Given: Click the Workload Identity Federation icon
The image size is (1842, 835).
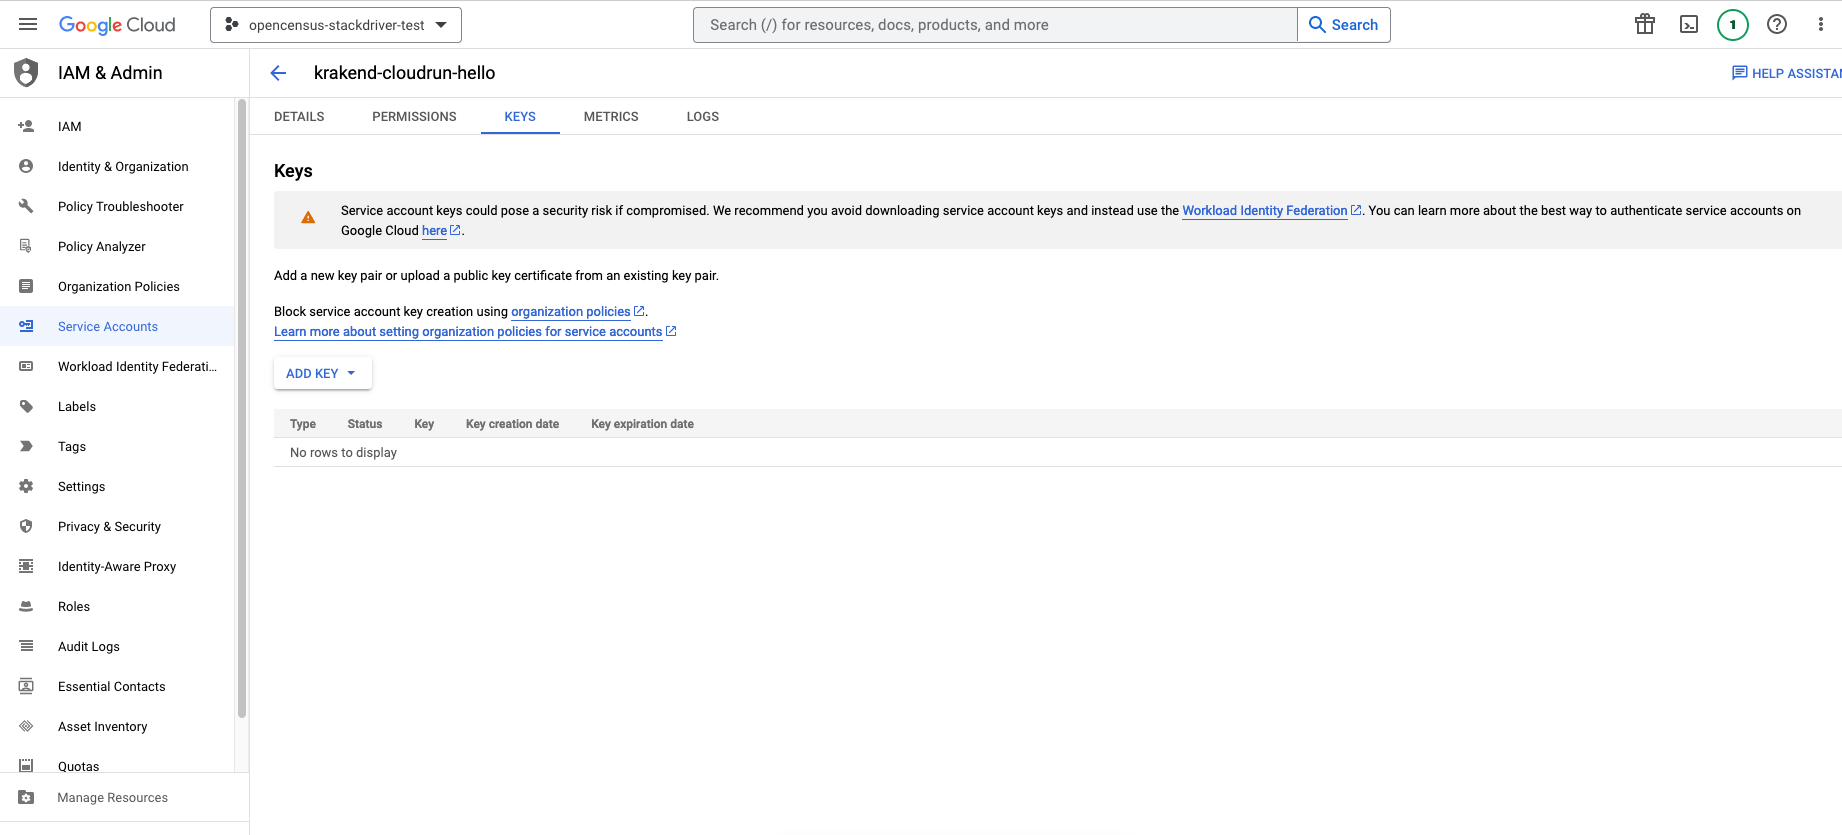Looking at the screenshot, I should 26,366.
